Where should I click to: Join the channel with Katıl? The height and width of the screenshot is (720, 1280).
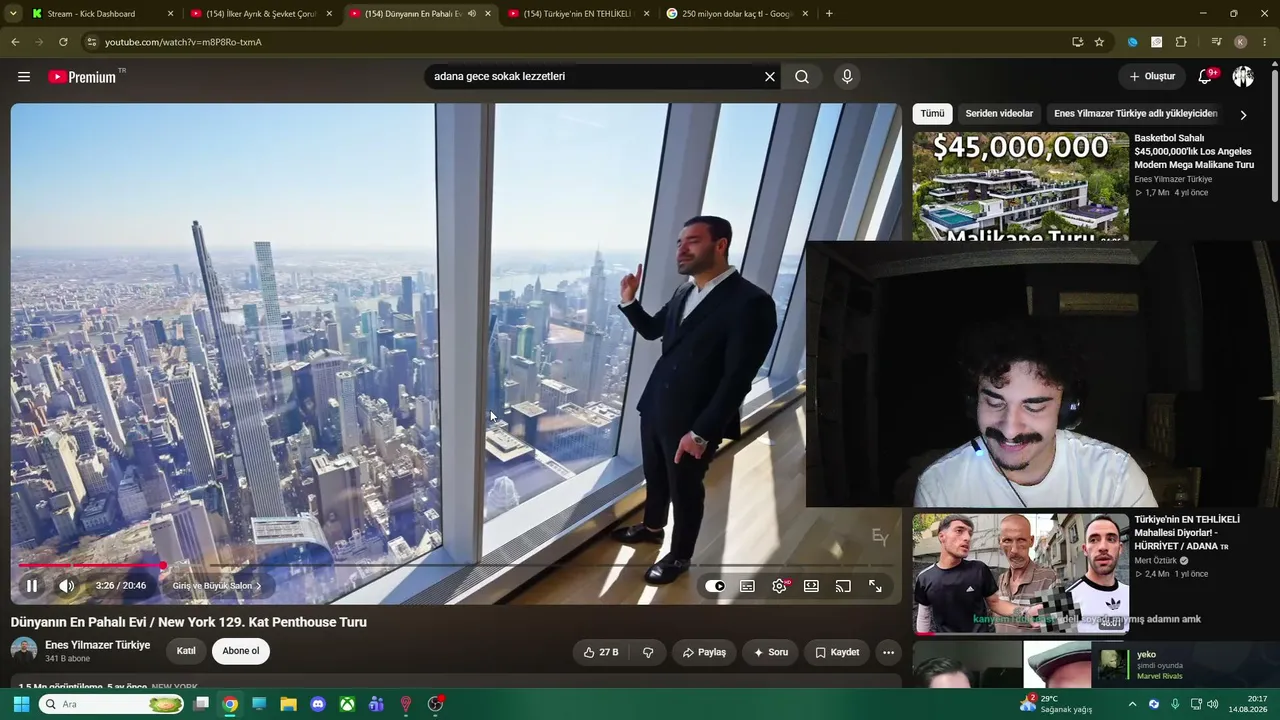[x=186, y=651]
